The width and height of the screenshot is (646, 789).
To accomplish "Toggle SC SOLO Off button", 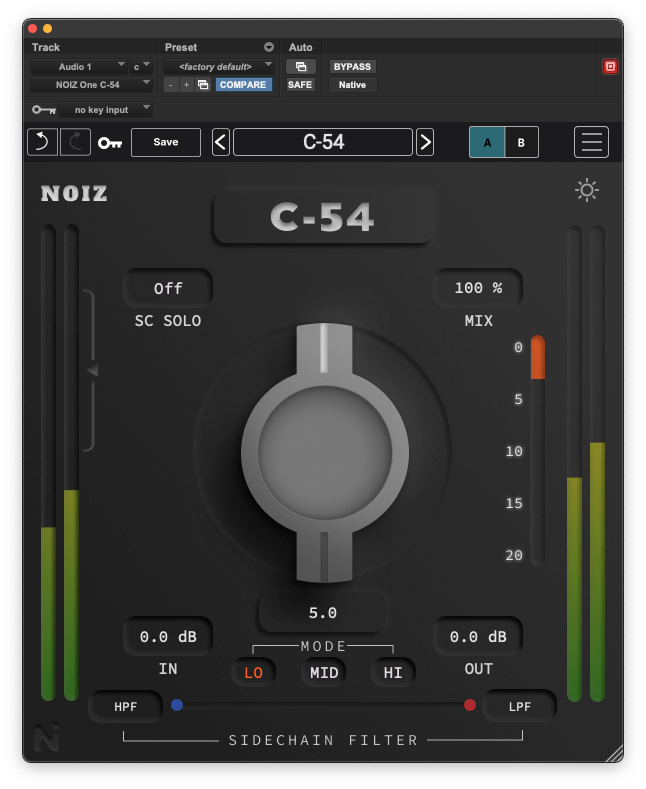I will [168, 288].
